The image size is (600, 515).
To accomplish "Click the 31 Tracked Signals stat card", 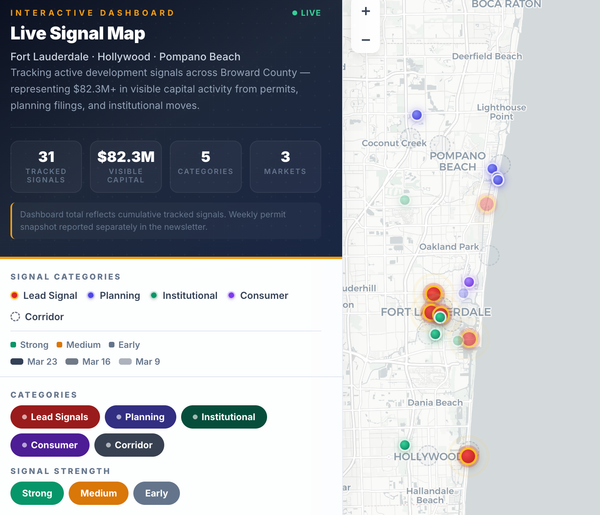I will coord(46,166).
